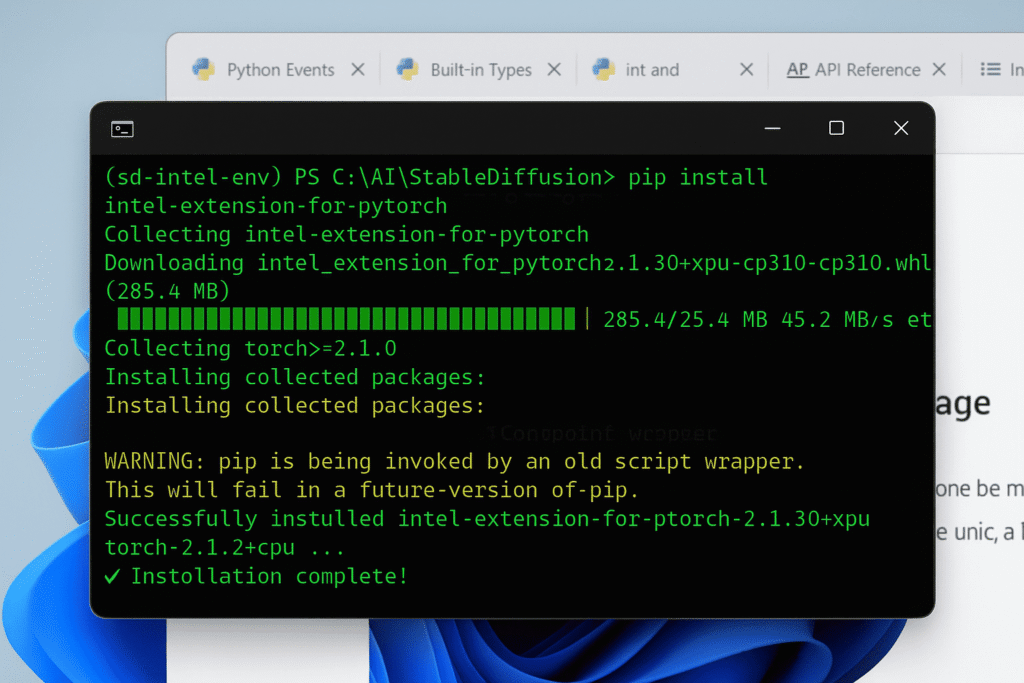Click the Downloading .whl file line
1024x683 pixels.
517,262
